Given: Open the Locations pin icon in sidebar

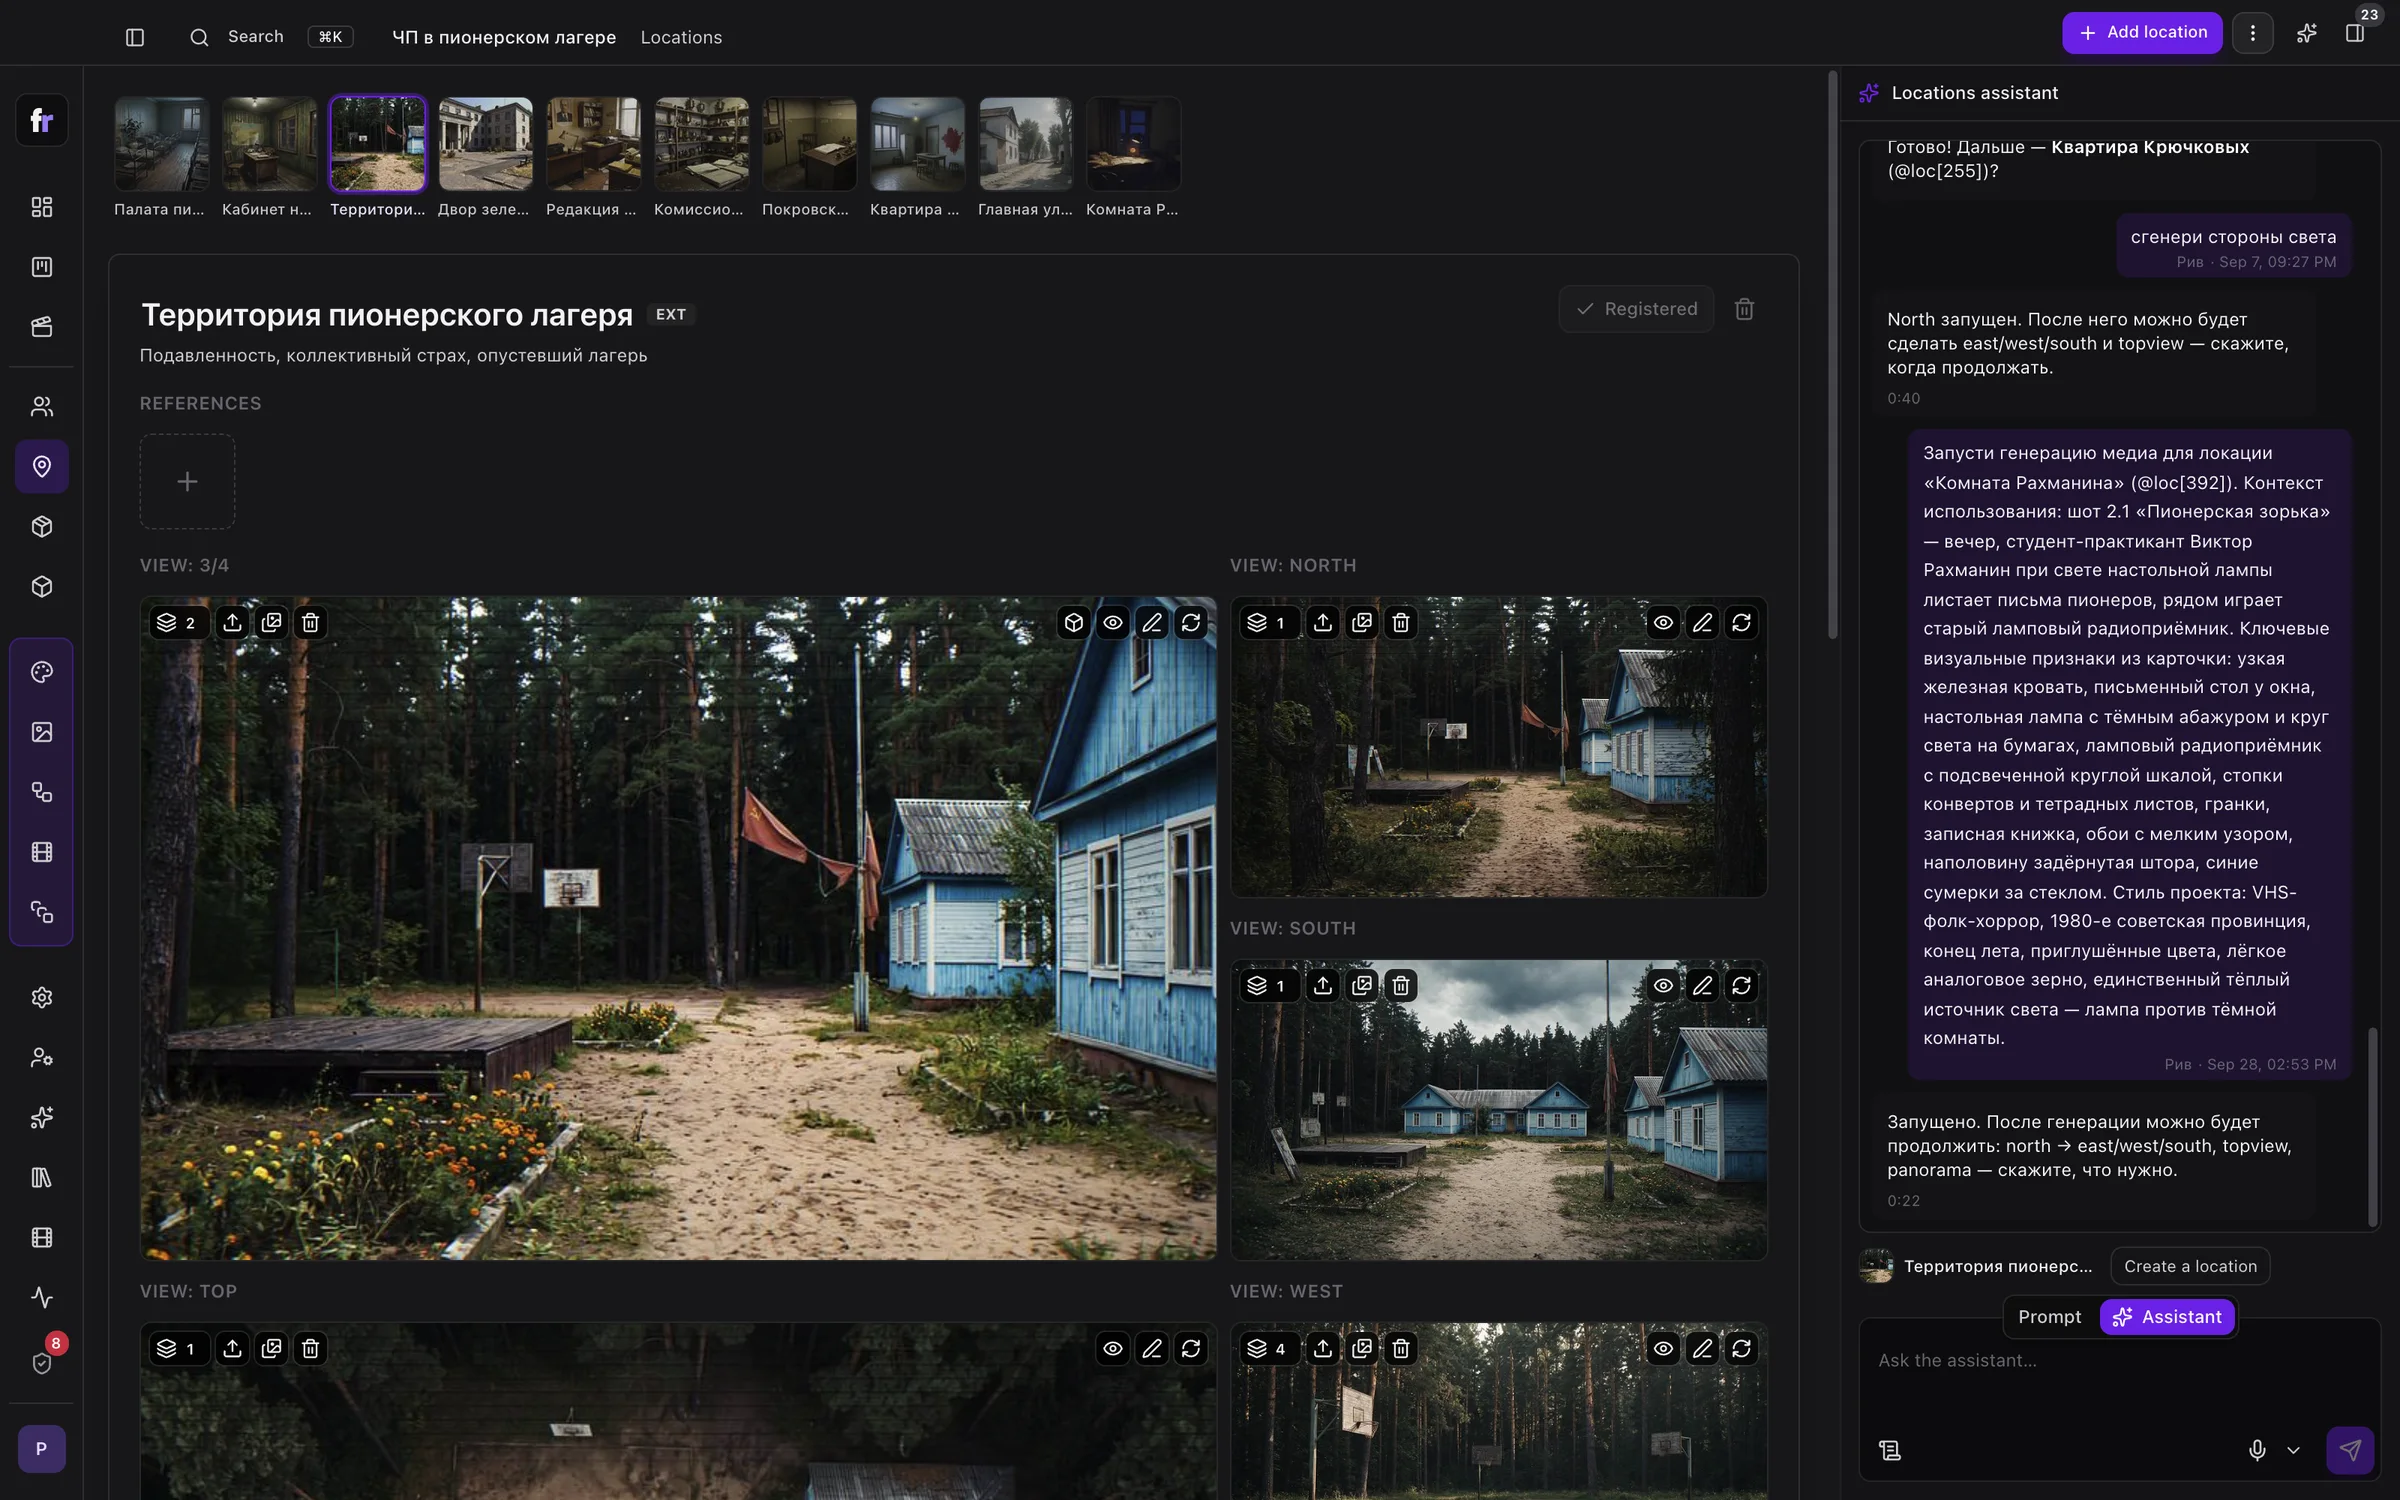Looking at the screenshot, I should click(42, 466).
